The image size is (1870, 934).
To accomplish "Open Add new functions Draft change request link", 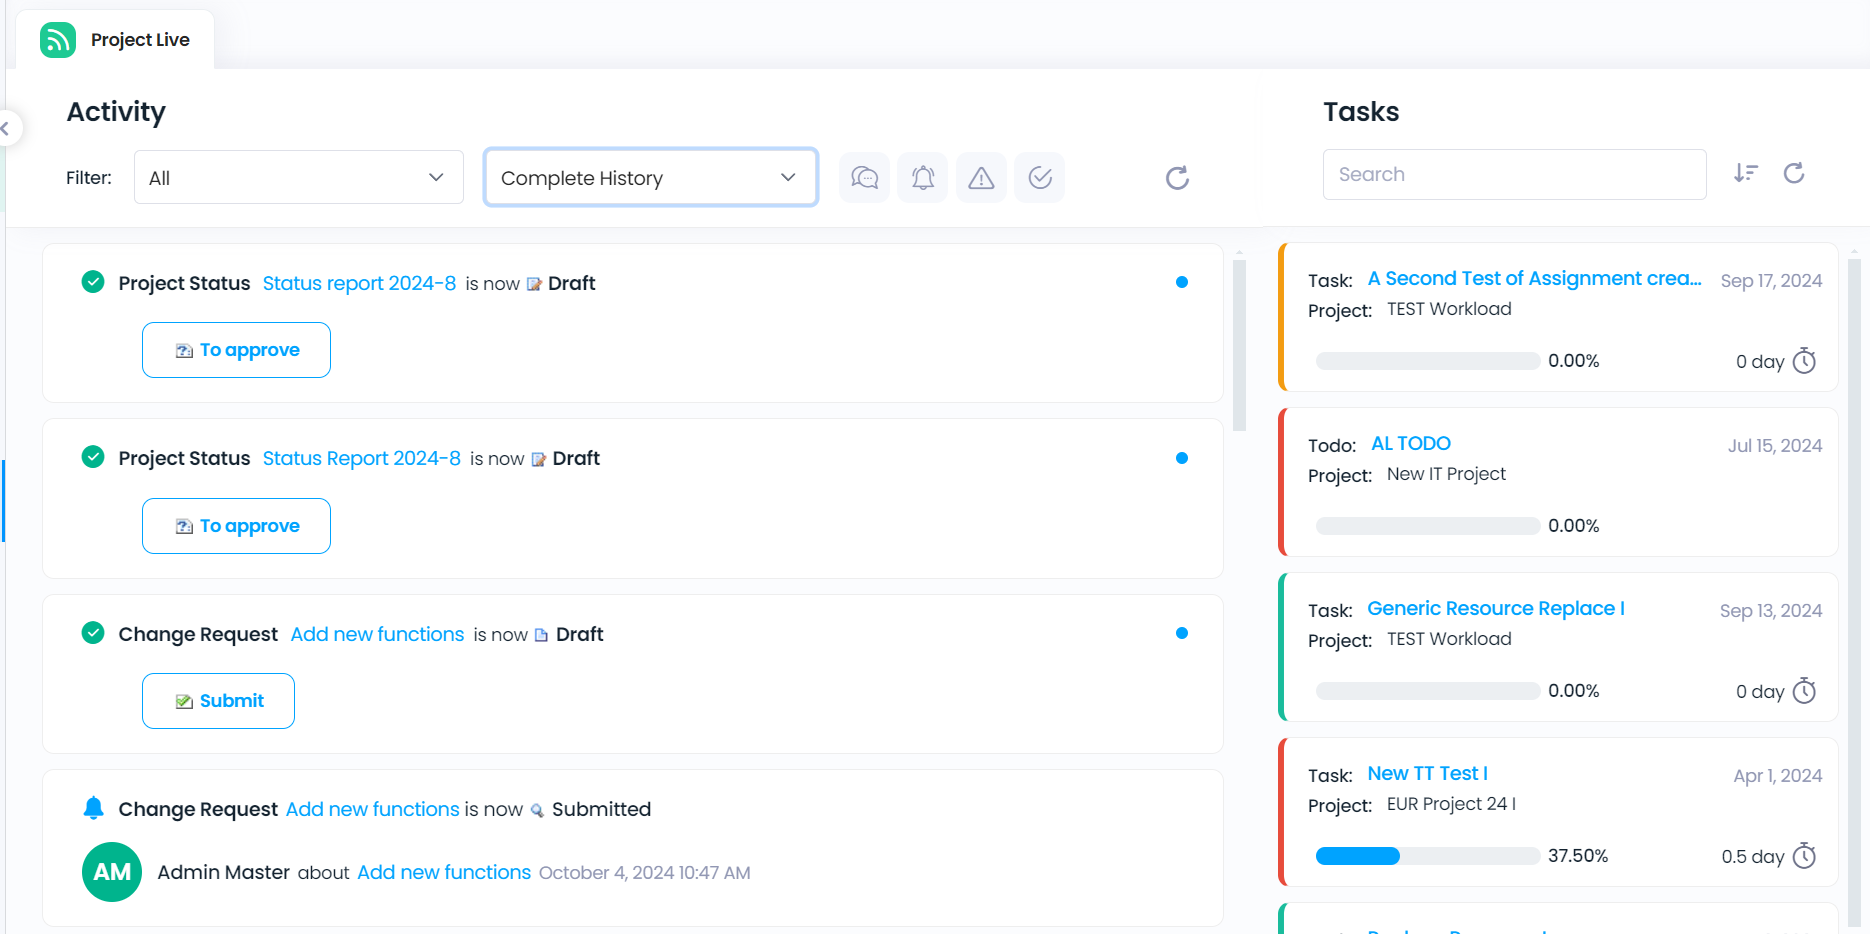I will (377, 634).
